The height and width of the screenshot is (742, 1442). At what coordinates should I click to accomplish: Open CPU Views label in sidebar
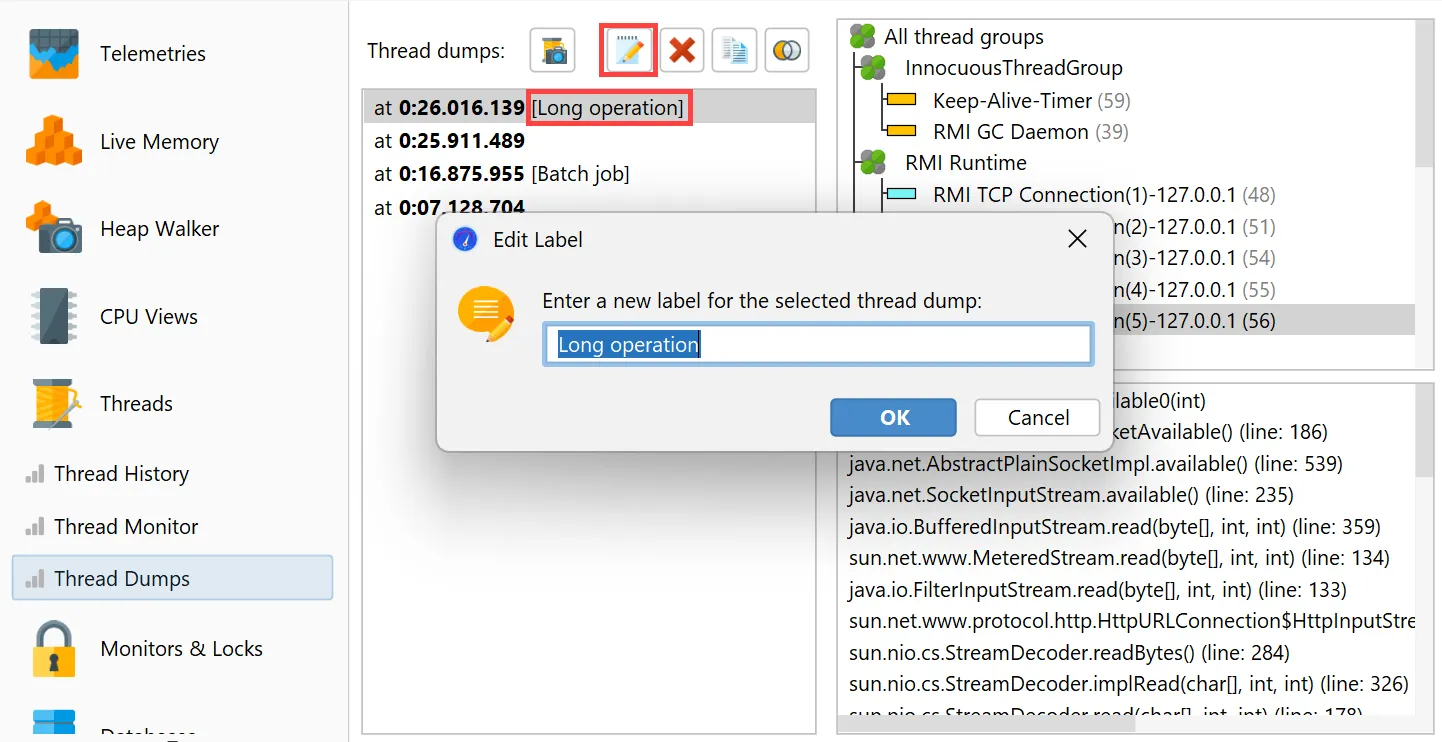tap(149, 316)
